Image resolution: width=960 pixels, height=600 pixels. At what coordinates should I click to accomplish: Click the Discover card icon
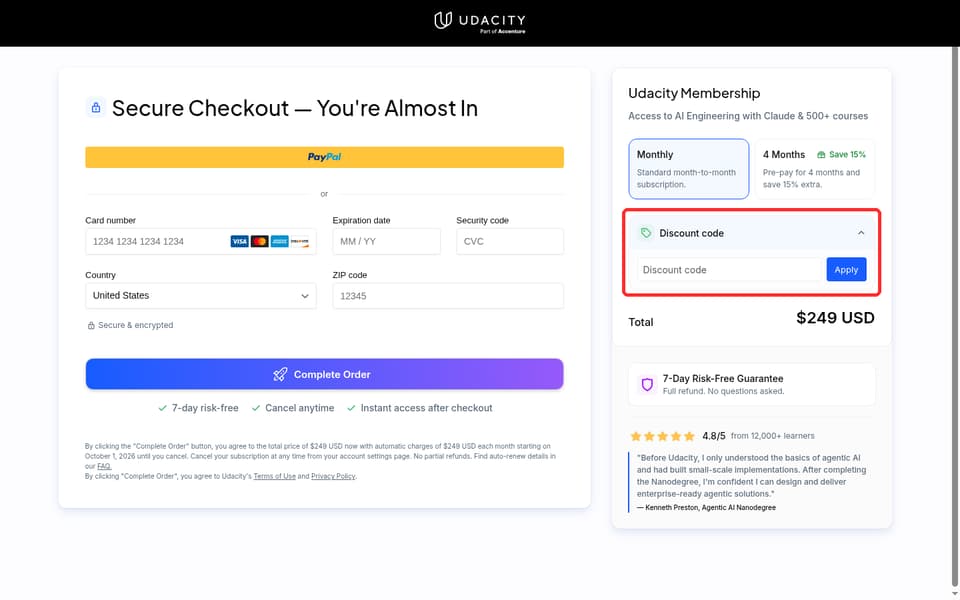[299, 241]
